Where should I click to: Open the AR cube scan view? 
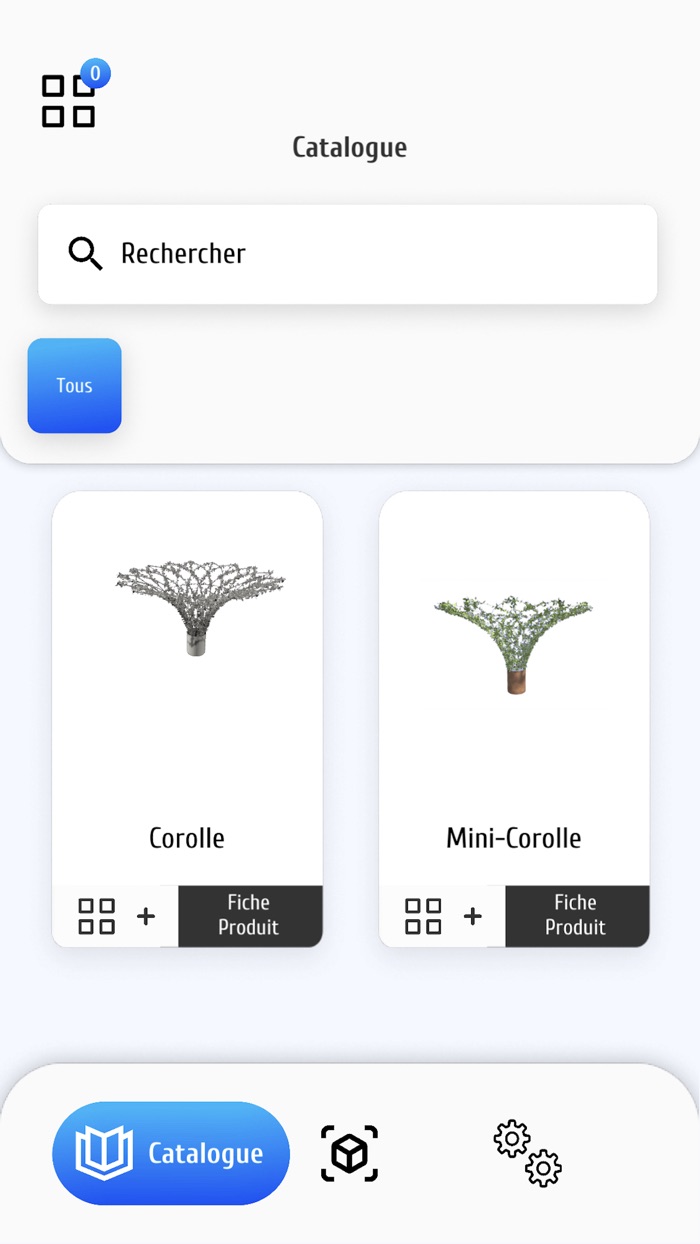[349, 1154]
